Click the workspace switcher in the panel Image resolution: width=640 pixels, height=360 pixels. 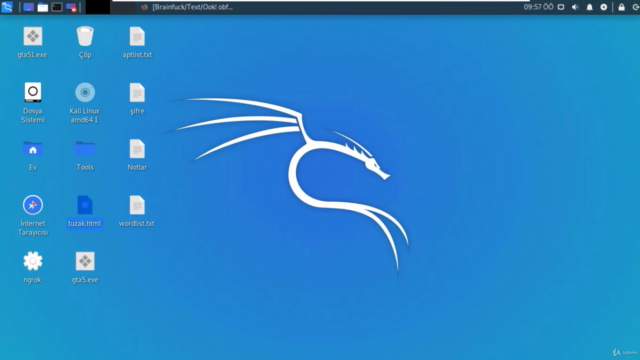98,7
